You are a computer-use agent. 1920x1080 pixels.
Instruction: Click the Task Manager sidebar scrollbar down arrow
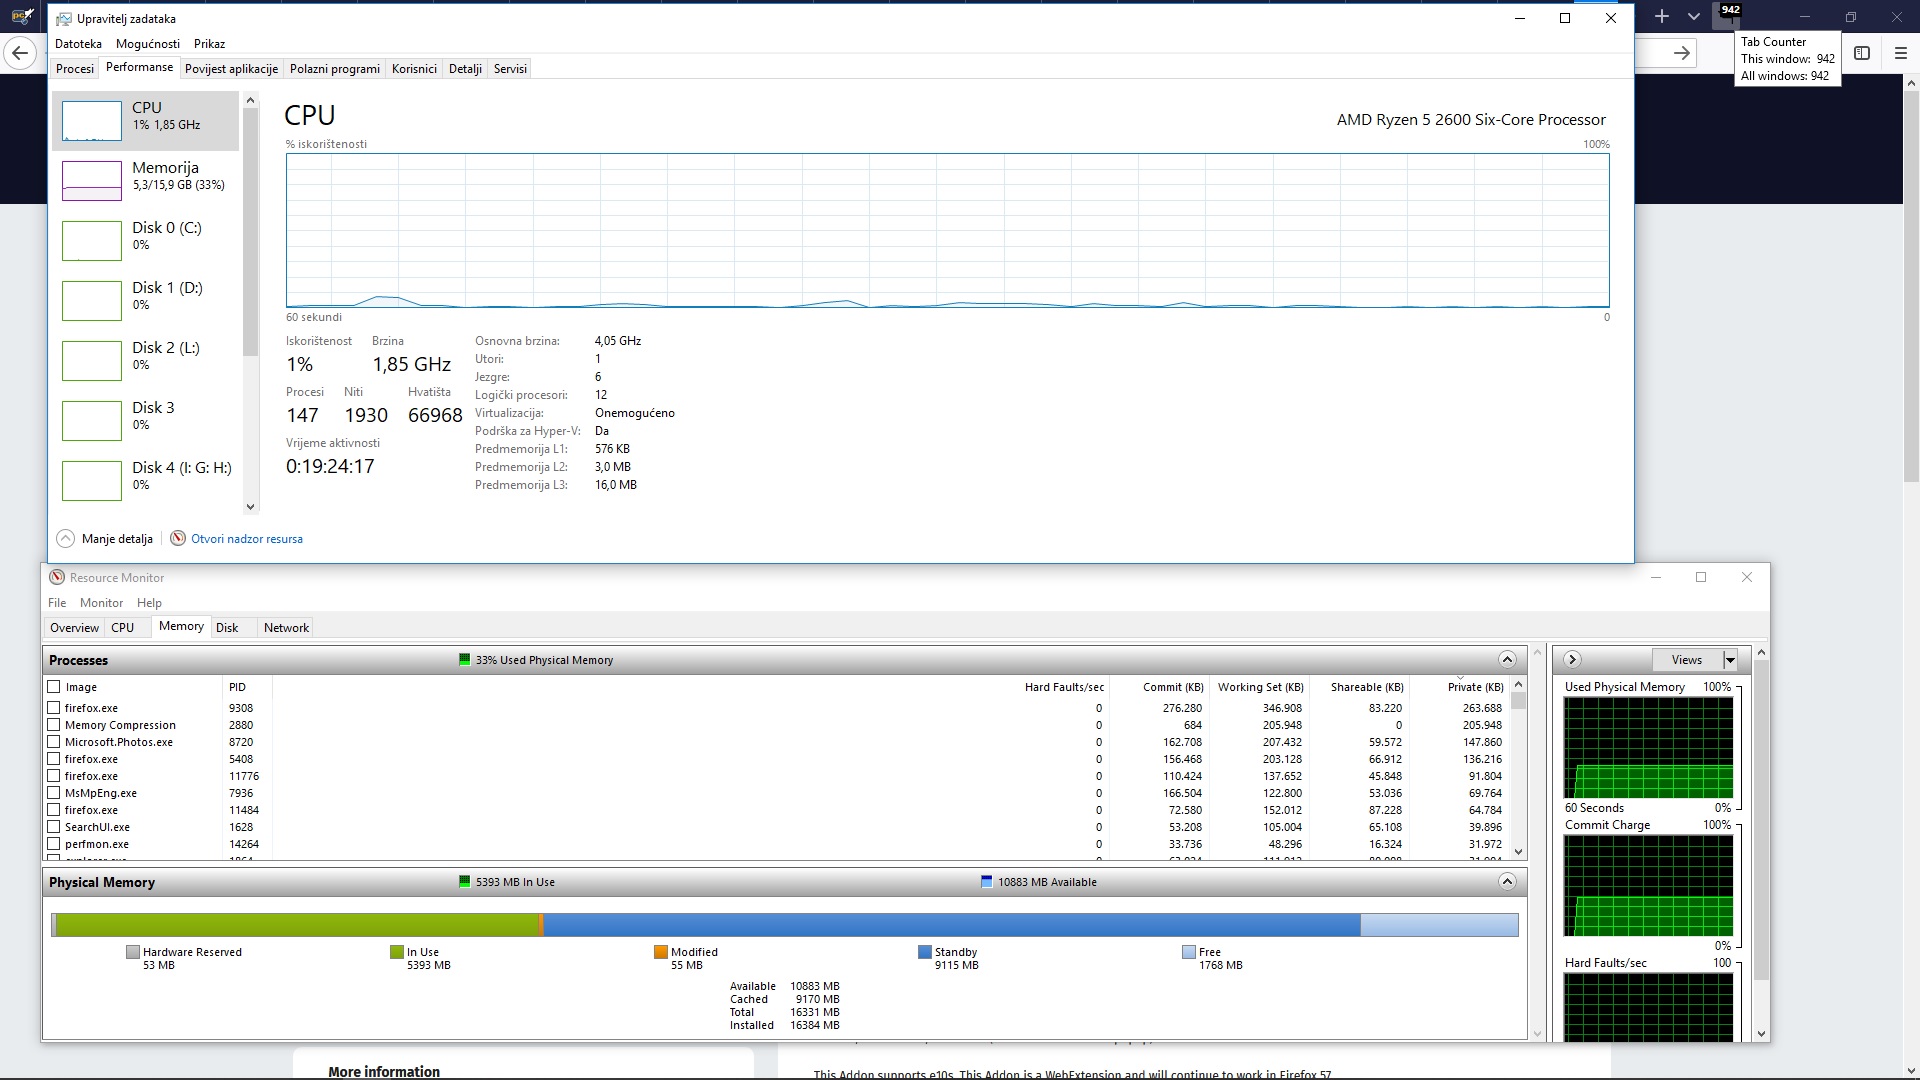click(x=251, y=507)
